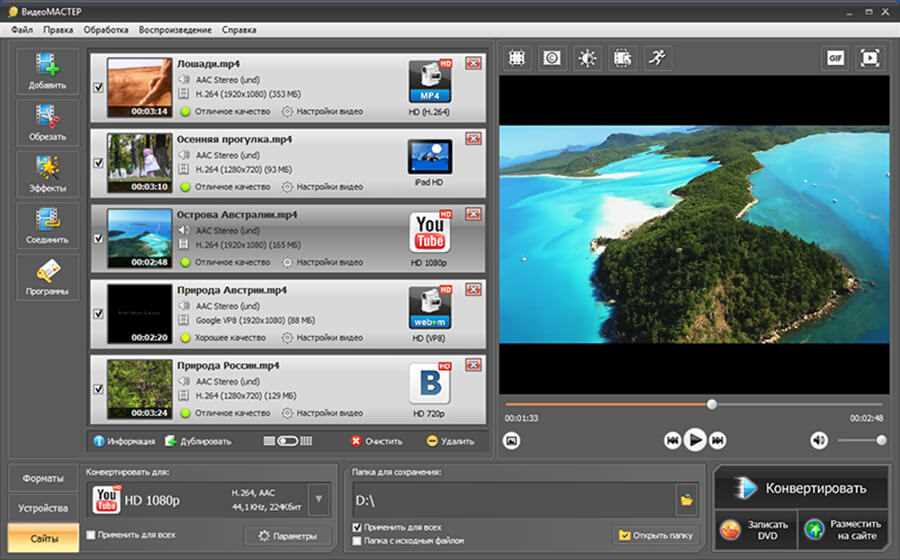Image resolution: width=900 pixels, height=560 pixels.
Task: Play the video in preview
Action: pyautogui.click(x=695, y=441)
